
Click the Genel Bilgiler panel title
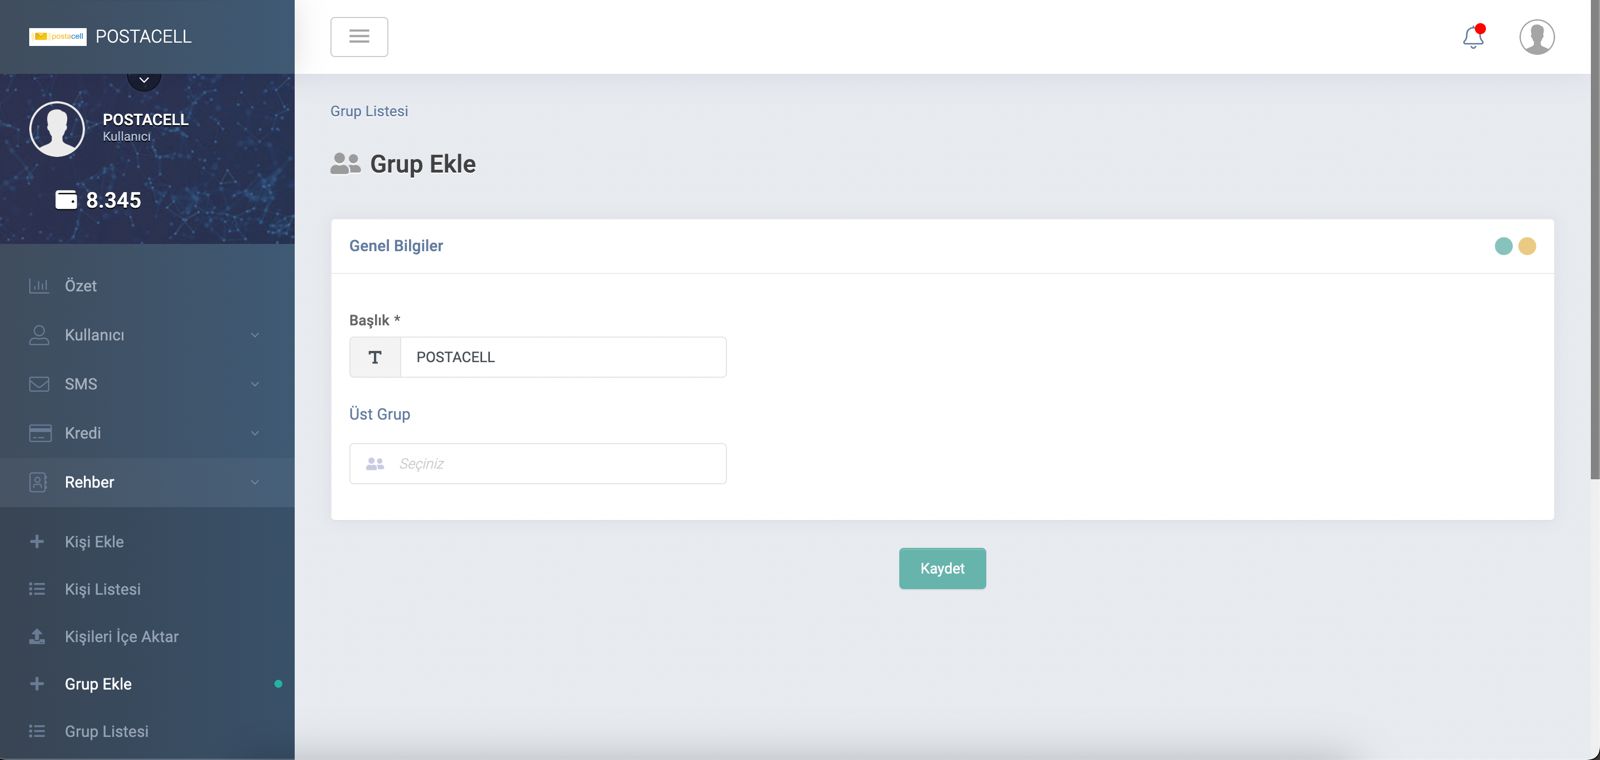tap(396, 246)
